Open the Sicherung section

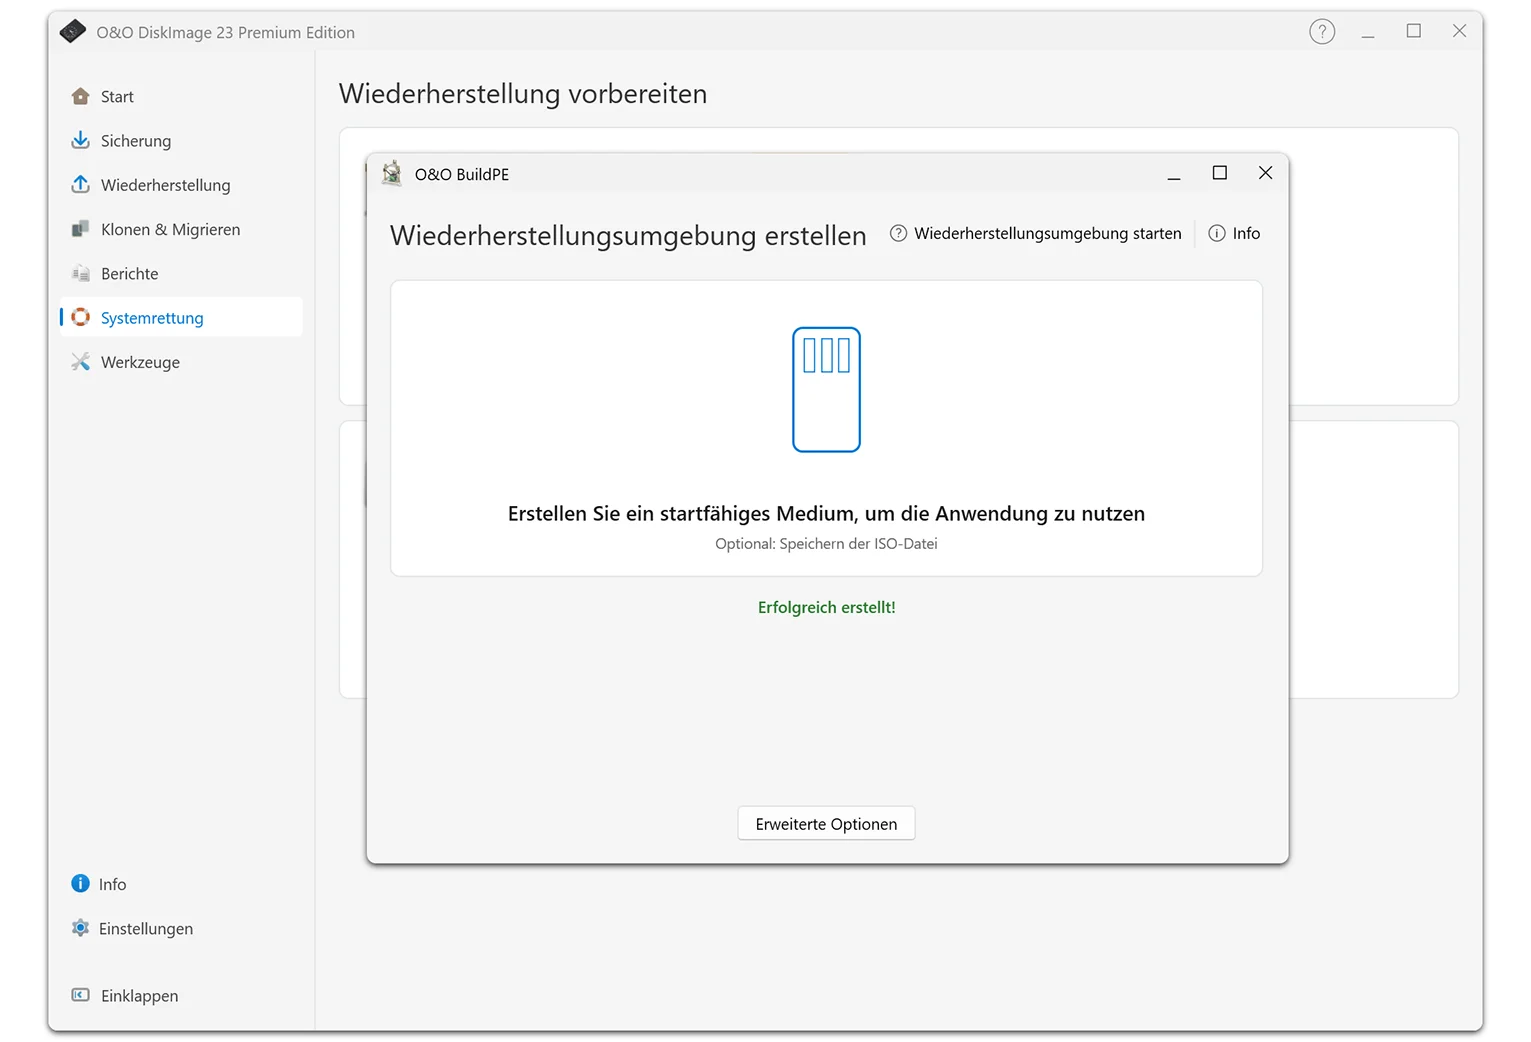[x=181, y=140]
